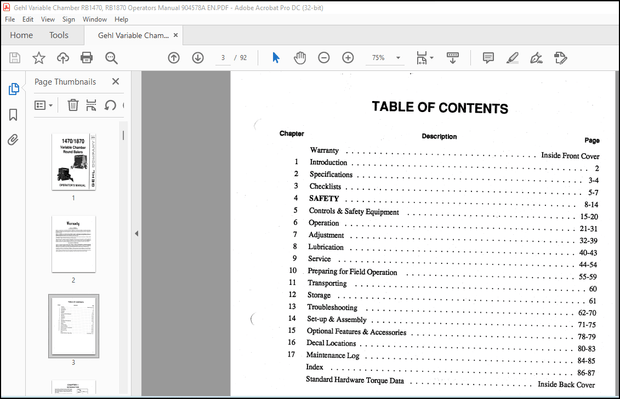
Task: Open the File menu
Action: [9, 19]
